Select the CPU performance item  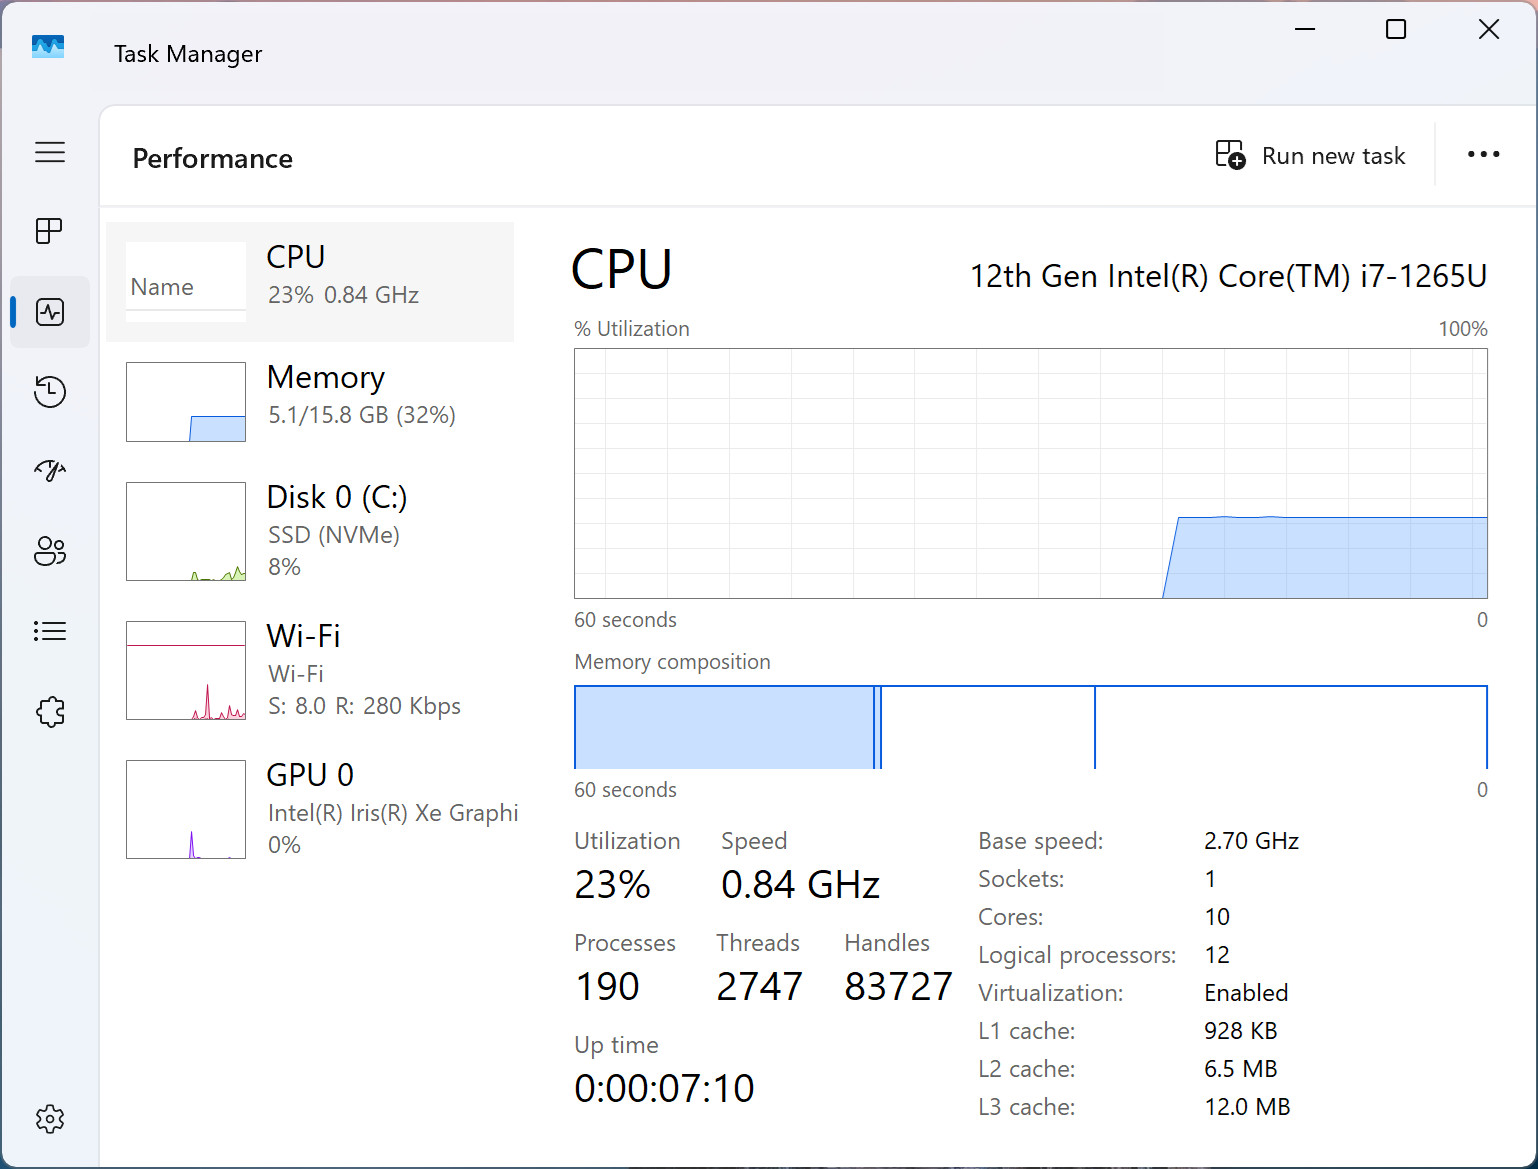(310, 282)
